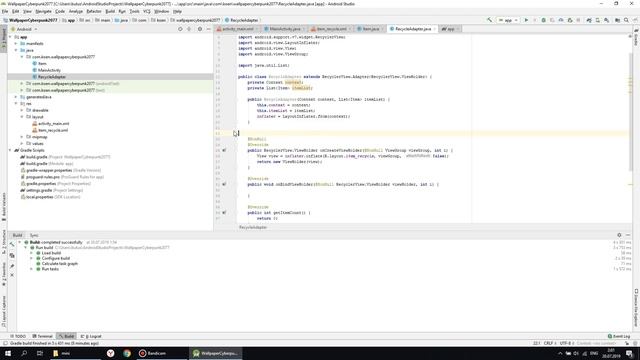This screenshot has width=640, height=360.
Task: Open the Event Log
Action: pos(619,336)
